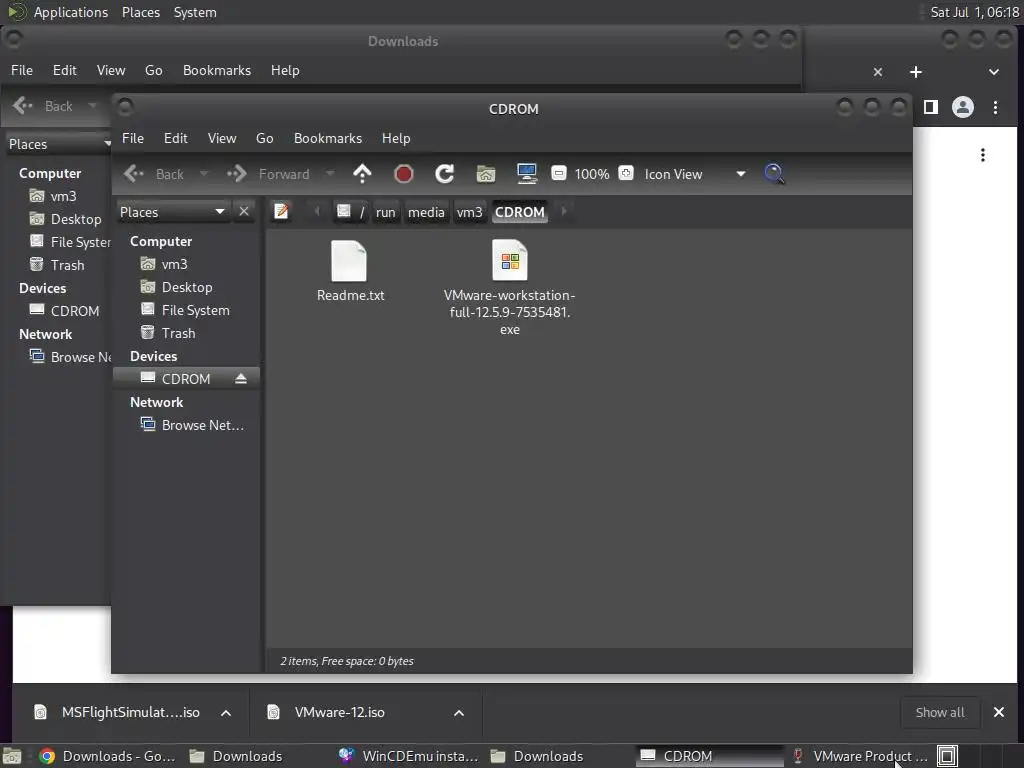Image resolution: width=1024 pixels, height=768 pixels.
Task: Open Chrome three-dot main menu
Action: point(995,107)
